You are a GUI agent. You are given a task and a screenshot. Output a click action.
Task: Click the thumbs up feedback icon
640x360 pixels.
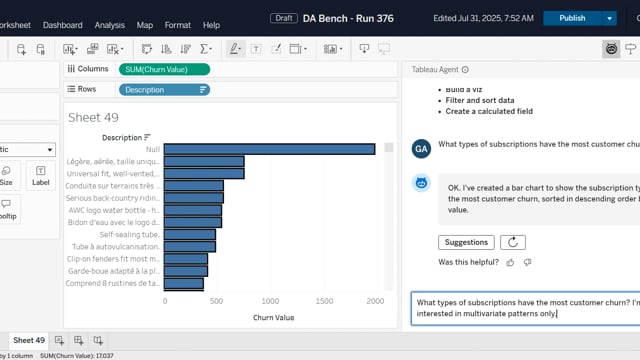click(x=510, y=262)
